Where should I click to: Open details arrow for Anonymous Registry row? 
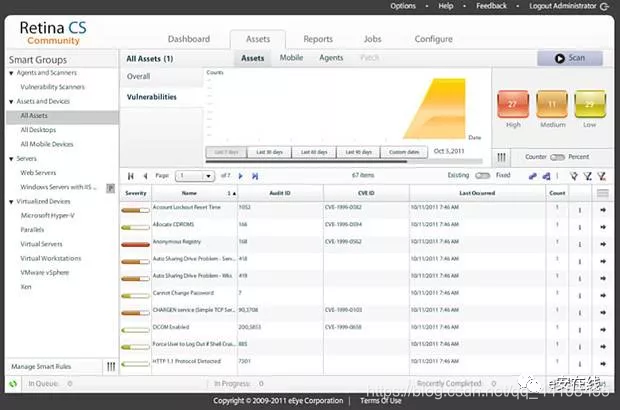pyautogui.click(x=603, y=244)
